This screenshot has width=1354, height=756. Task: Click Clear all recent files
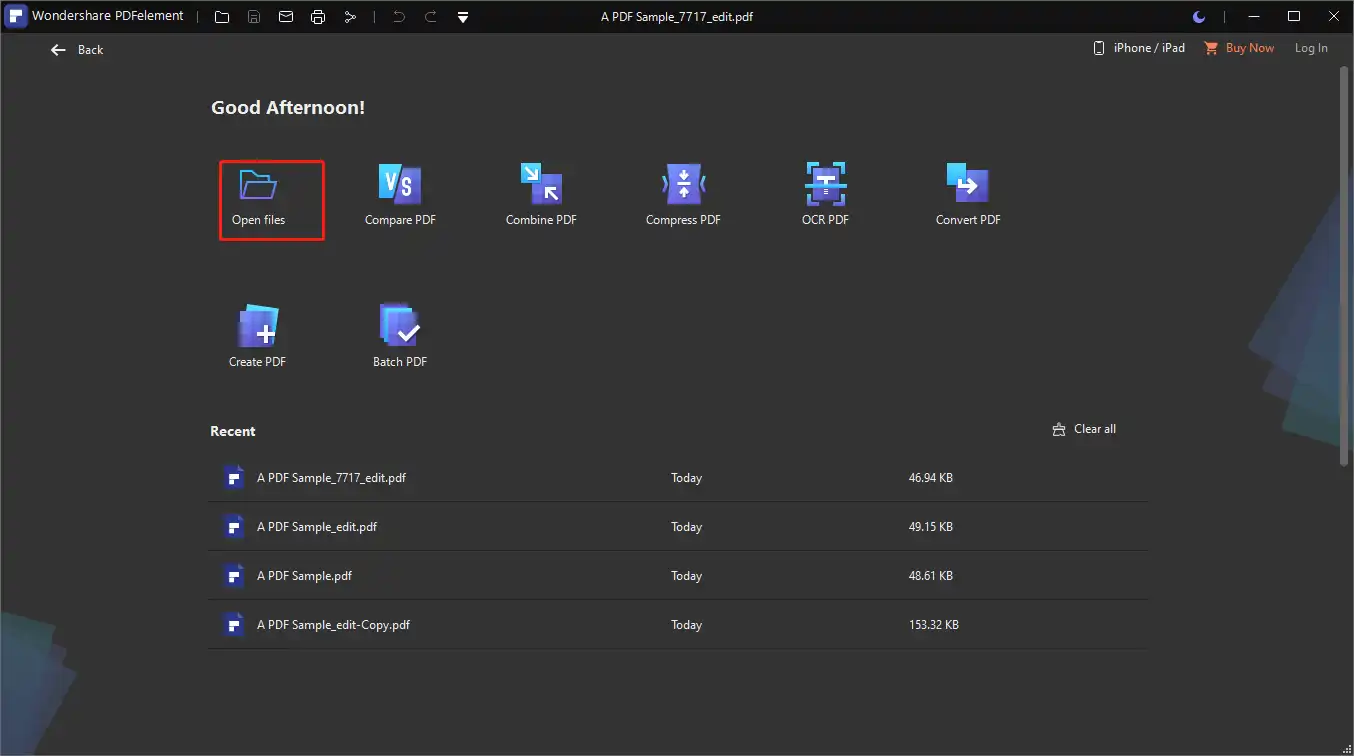pyautogui.click(x=1084, y=429)
